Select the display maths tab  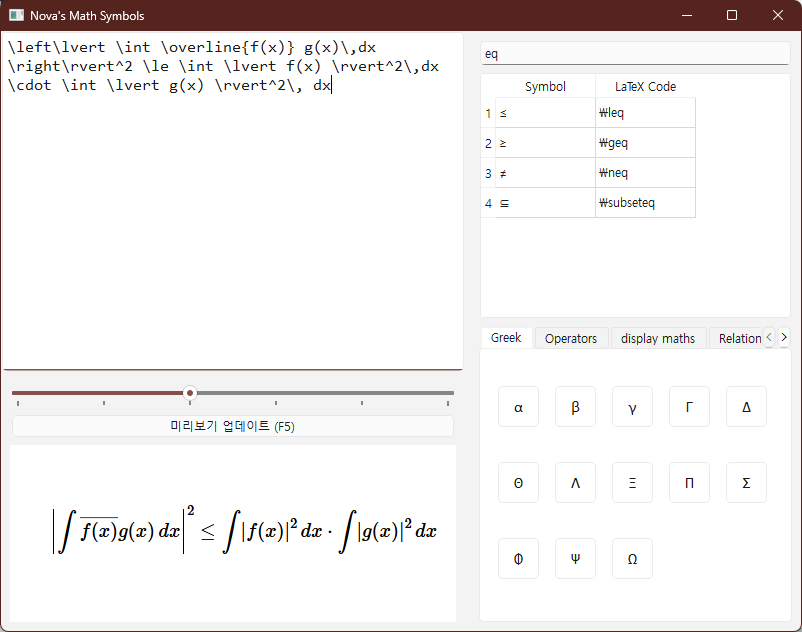(658, 338)
